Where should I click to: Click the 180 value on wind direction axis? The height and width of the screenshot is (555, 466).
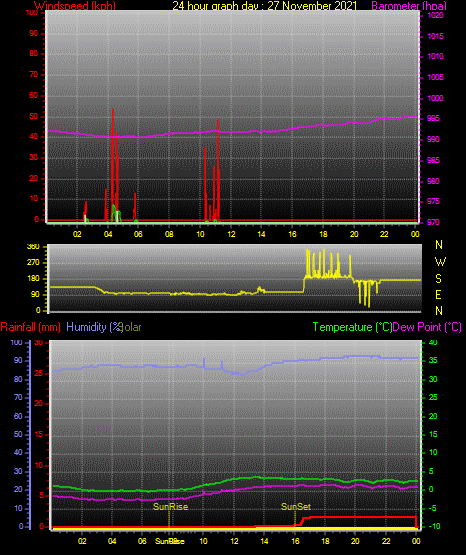click(x=34, y=279)
